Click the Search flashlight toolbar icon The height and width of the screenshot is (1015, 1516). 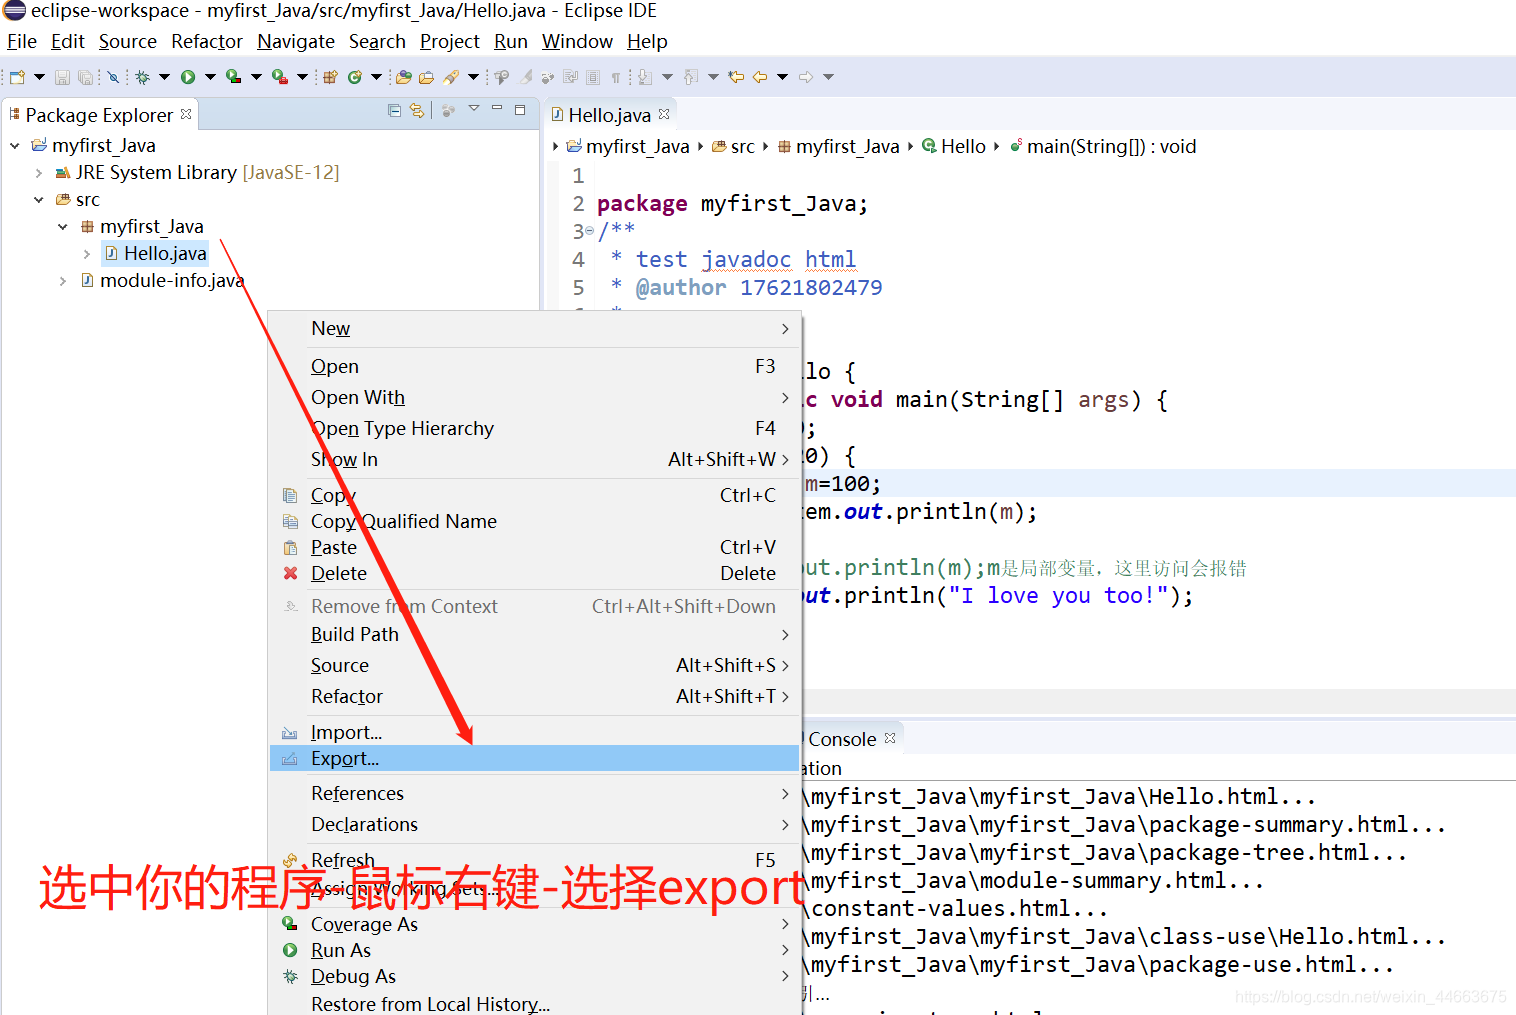pos(451,77)
